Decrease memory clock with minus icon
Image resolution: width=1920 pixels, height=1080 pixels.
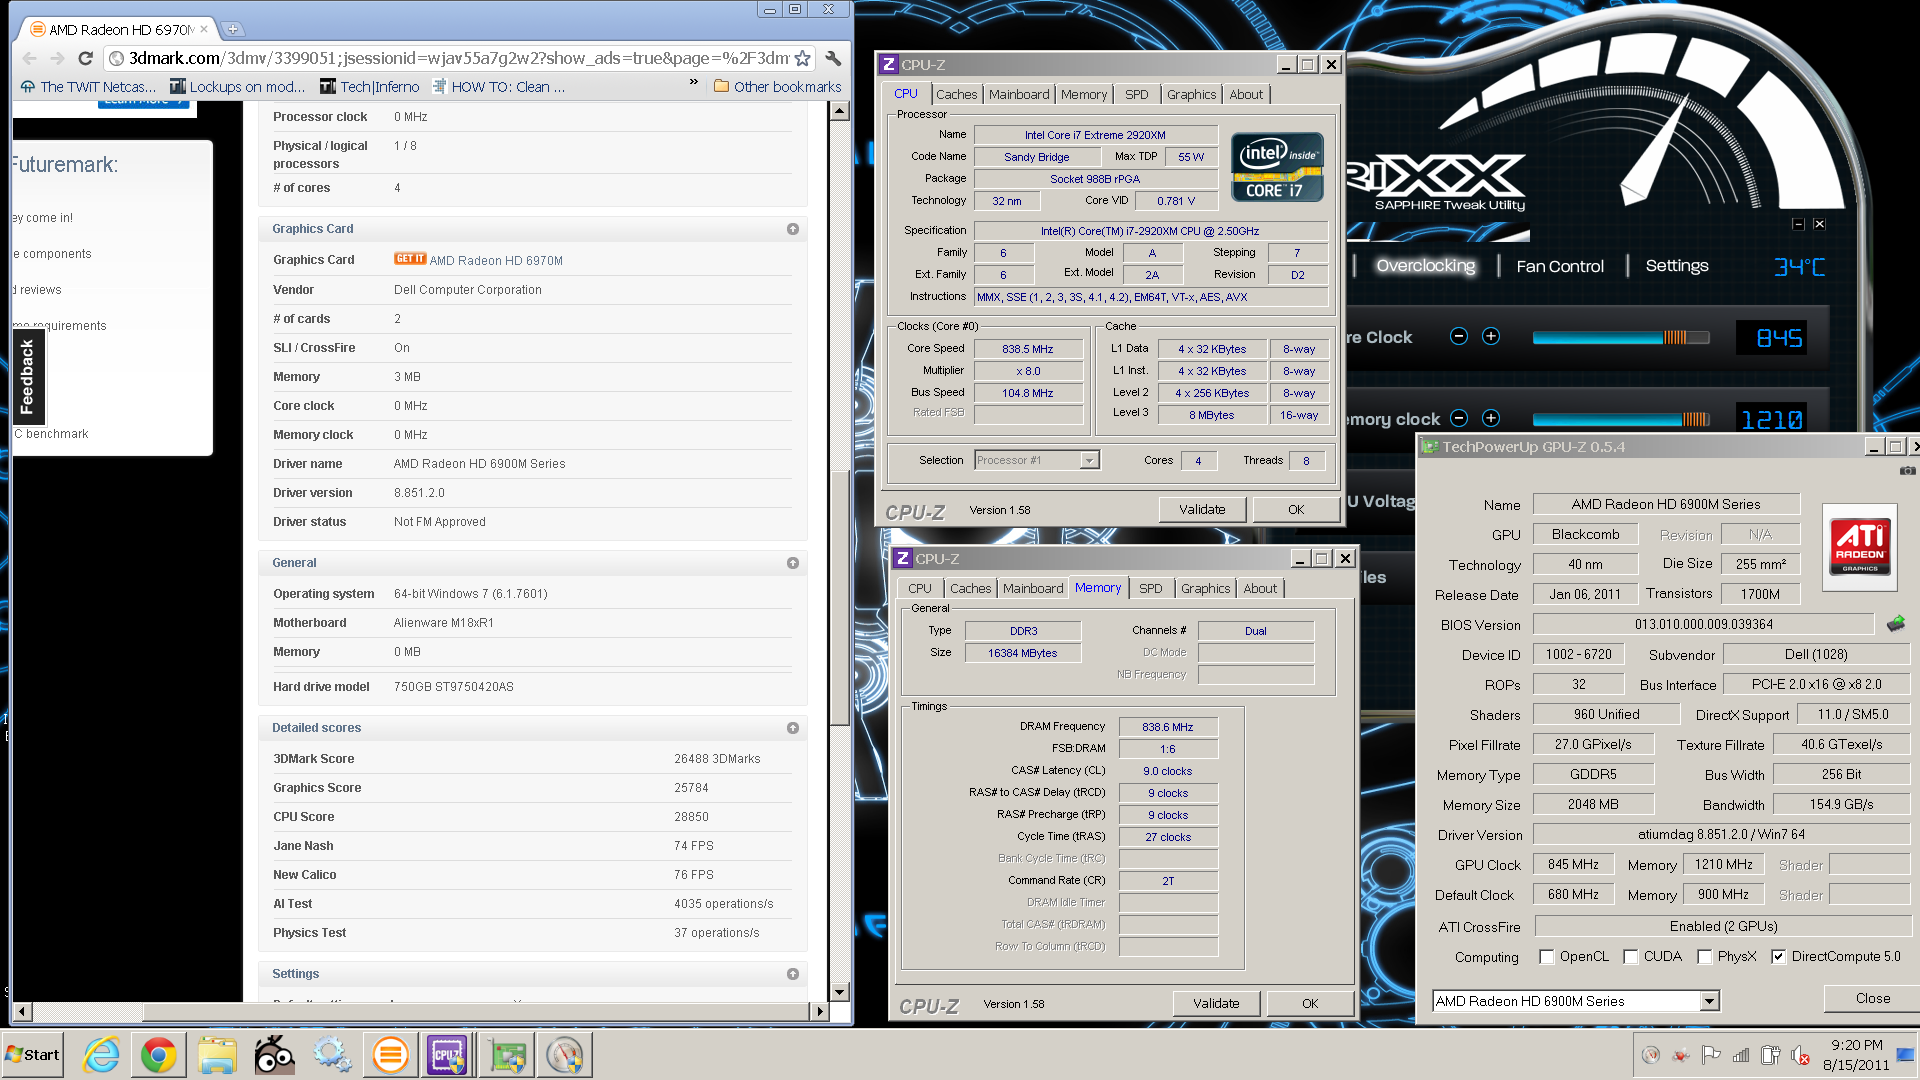[x=1459, y=418]
